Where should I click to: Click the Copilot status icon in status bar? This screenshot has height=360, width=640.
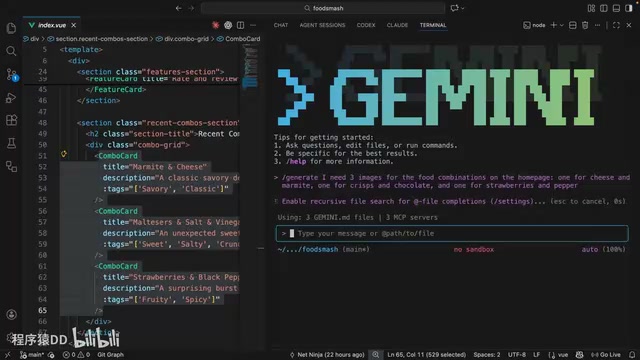[x=579, y=355]
